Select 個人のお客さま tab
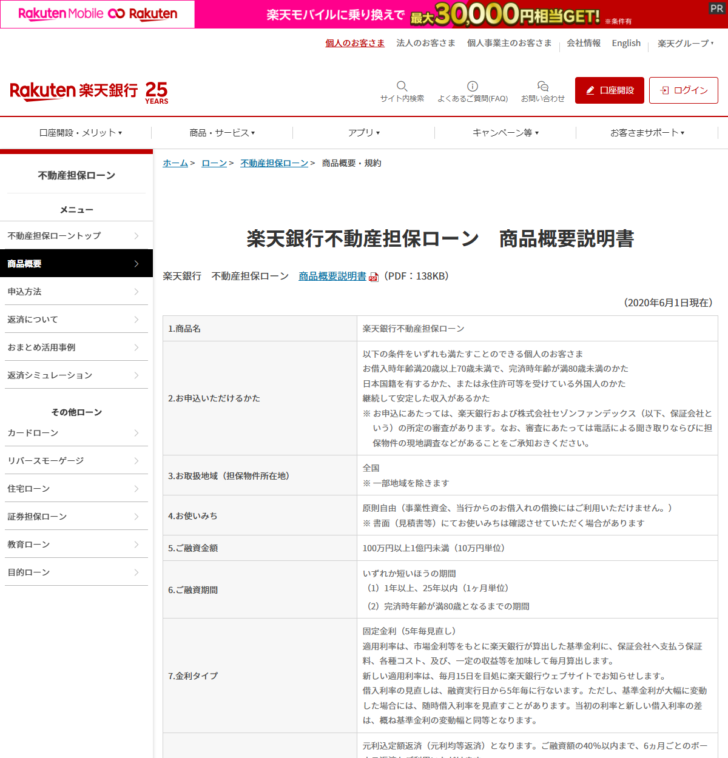The image size is (728, 758). [x=355, y=43]
